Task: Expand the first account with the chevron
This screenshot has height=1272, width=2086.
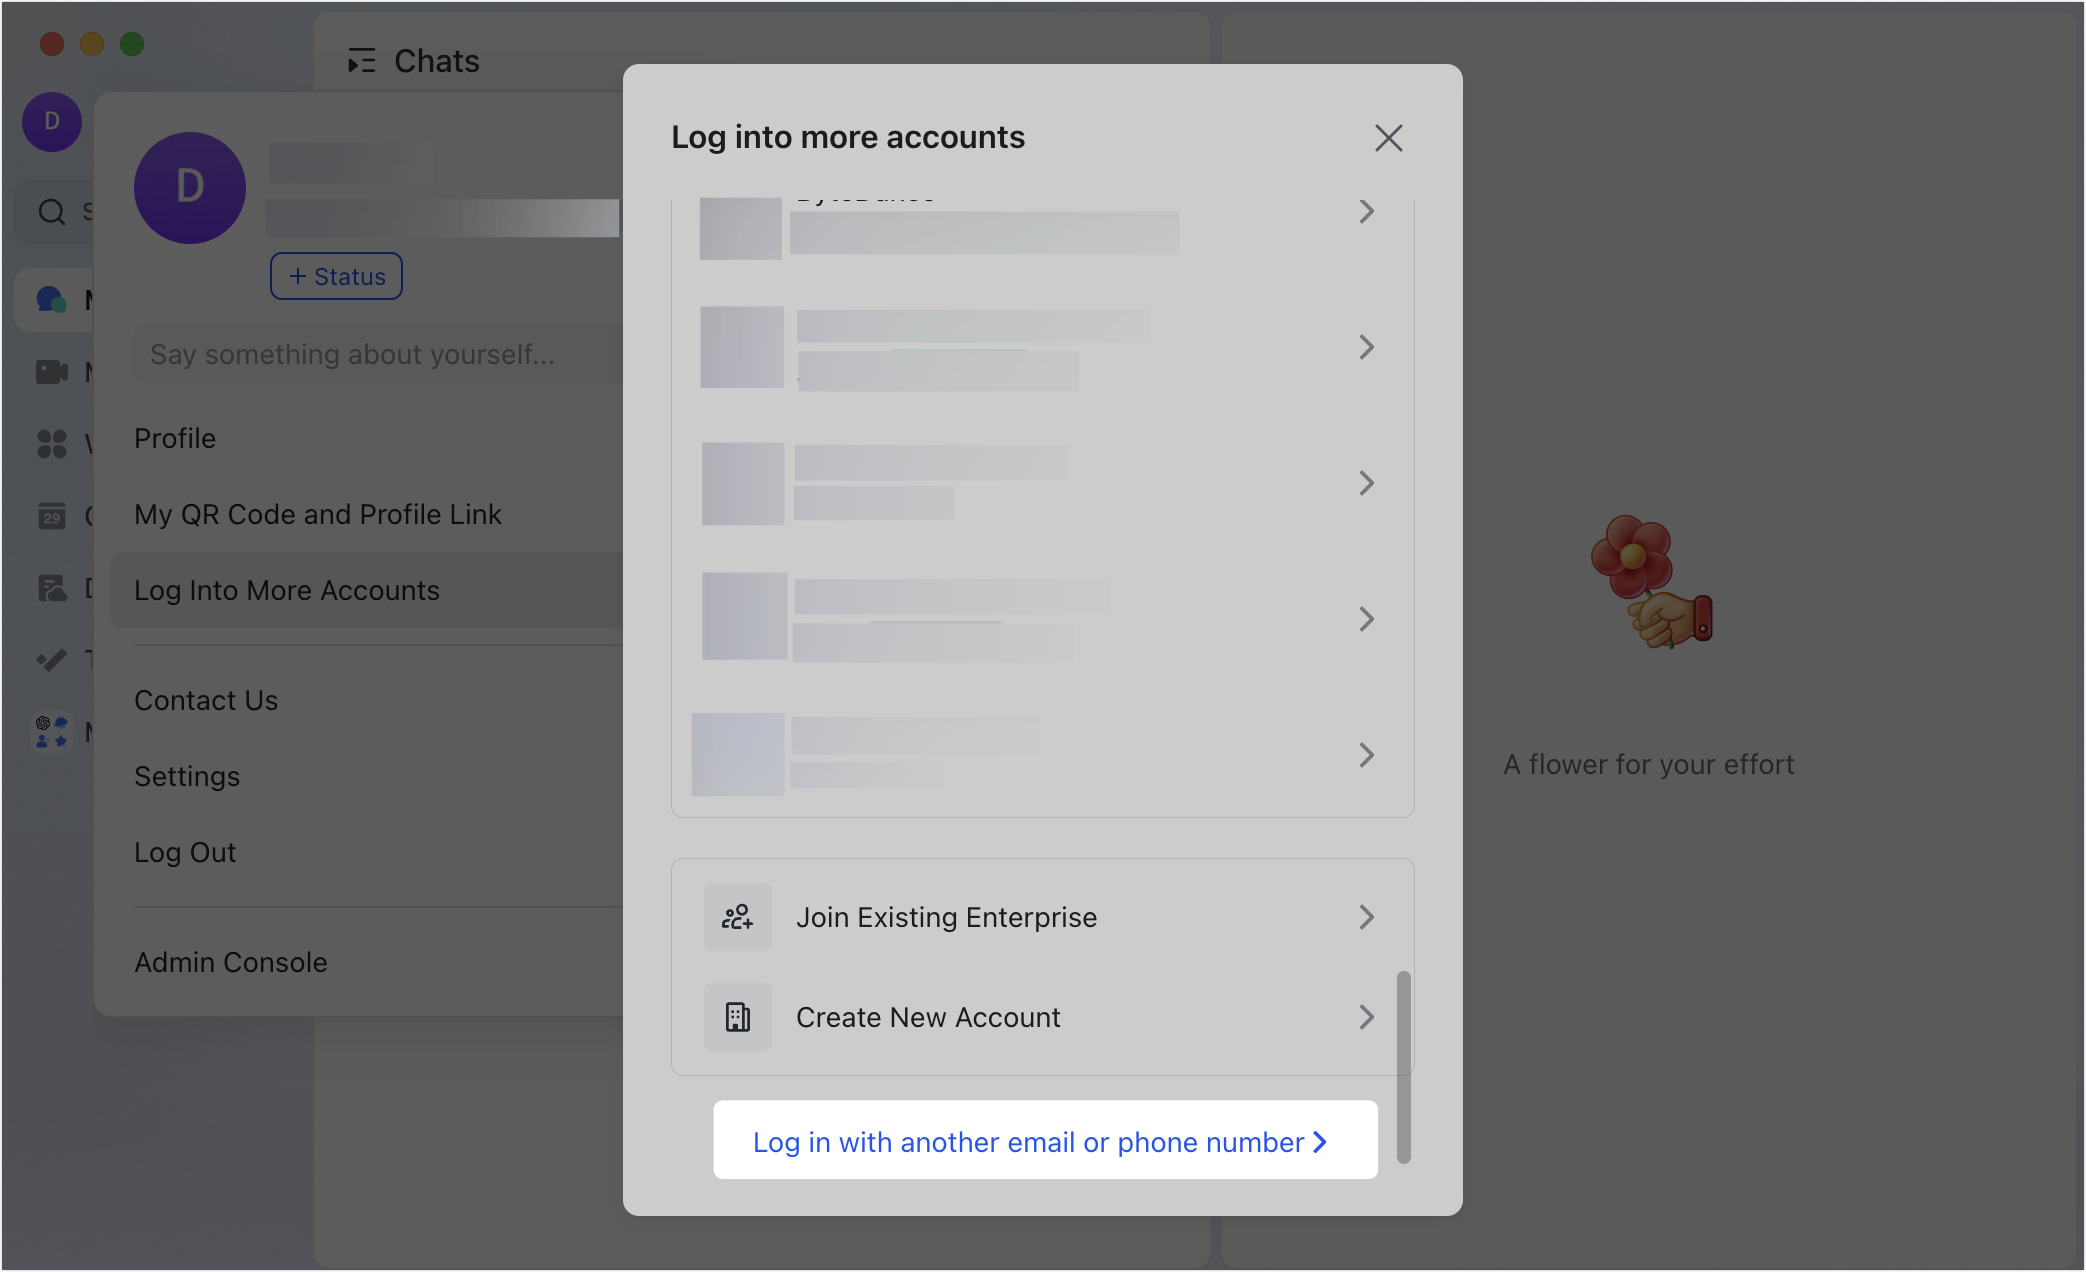Action: [1367, 212]
